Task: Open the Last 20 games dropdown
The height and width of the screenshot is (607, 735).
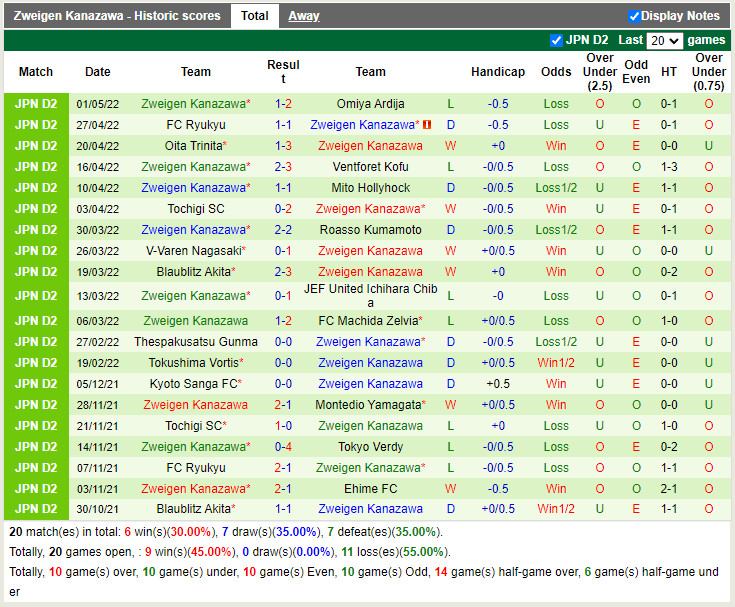Action: coord(664,41)
